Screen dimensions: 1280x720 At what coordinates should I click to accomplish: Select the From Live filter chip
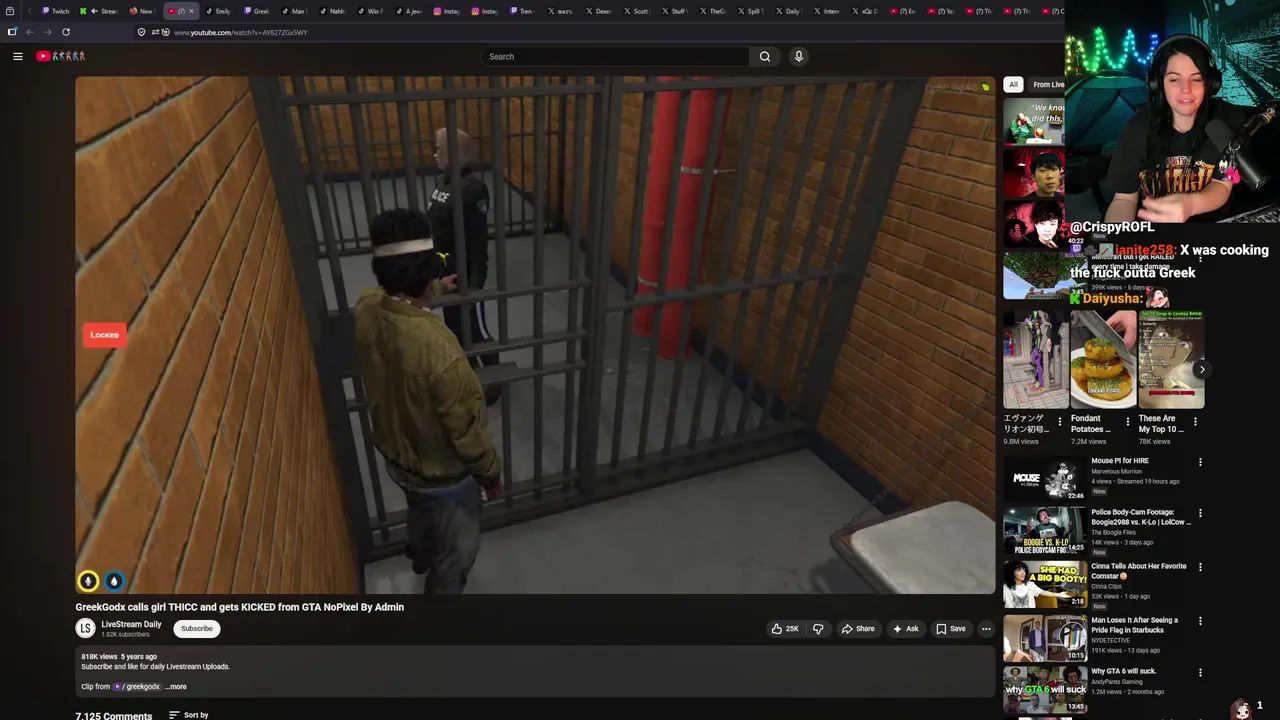1047,84
